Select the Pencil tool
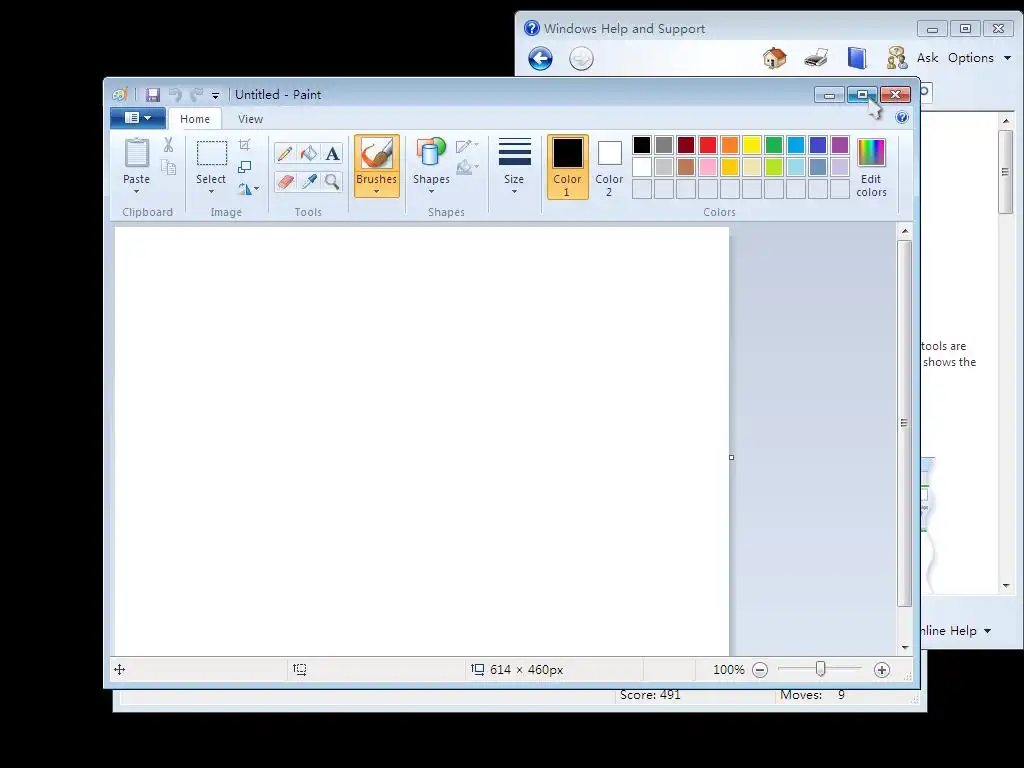Screen dimensions: 1024x768 click(x=285, y=153)
